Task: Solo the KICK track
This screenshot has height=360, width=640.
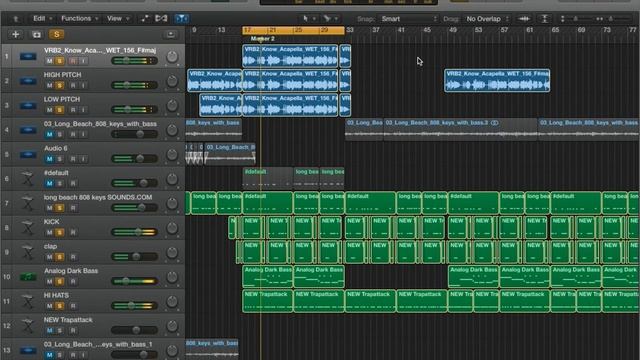Action: [60, 233]
